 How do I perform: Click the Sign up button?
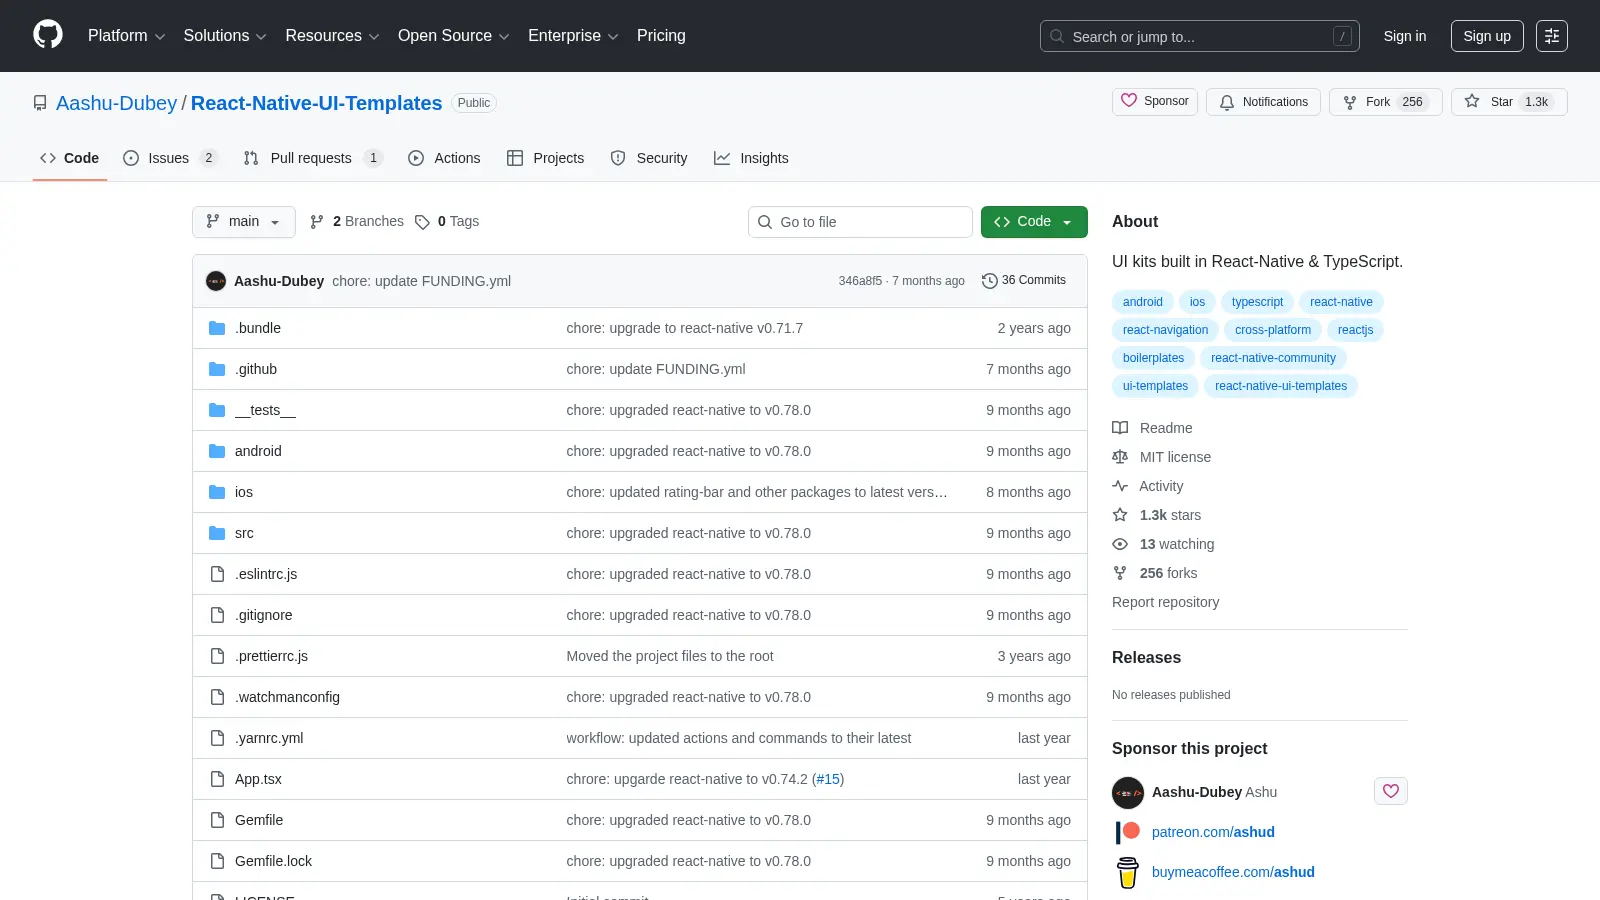point(1487,36)
